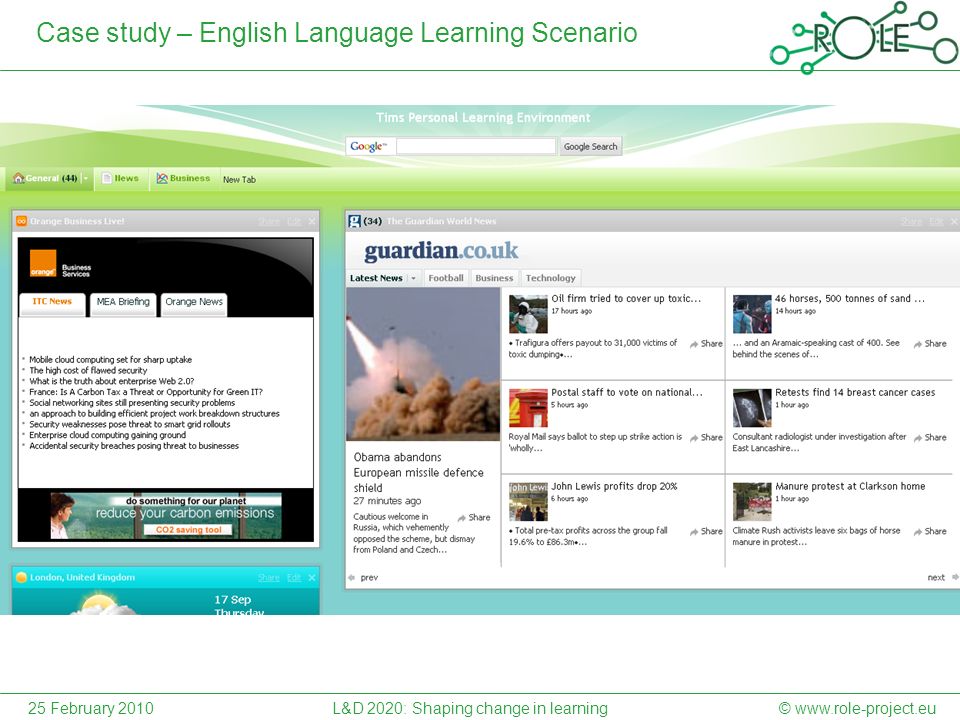The width and height of the screenshot is (960, 720).
Task: Switch to the Business page tab
Action: point(184,178)
